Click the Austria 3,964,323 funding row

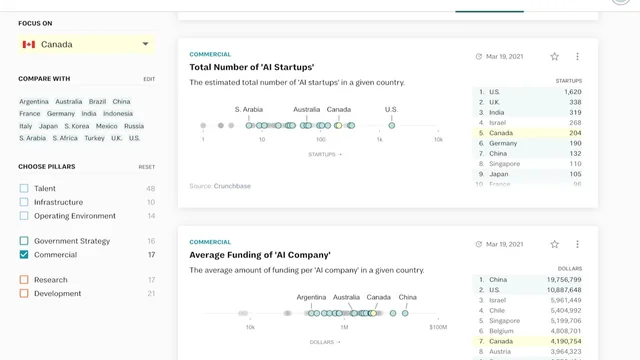tap(528, 351)
